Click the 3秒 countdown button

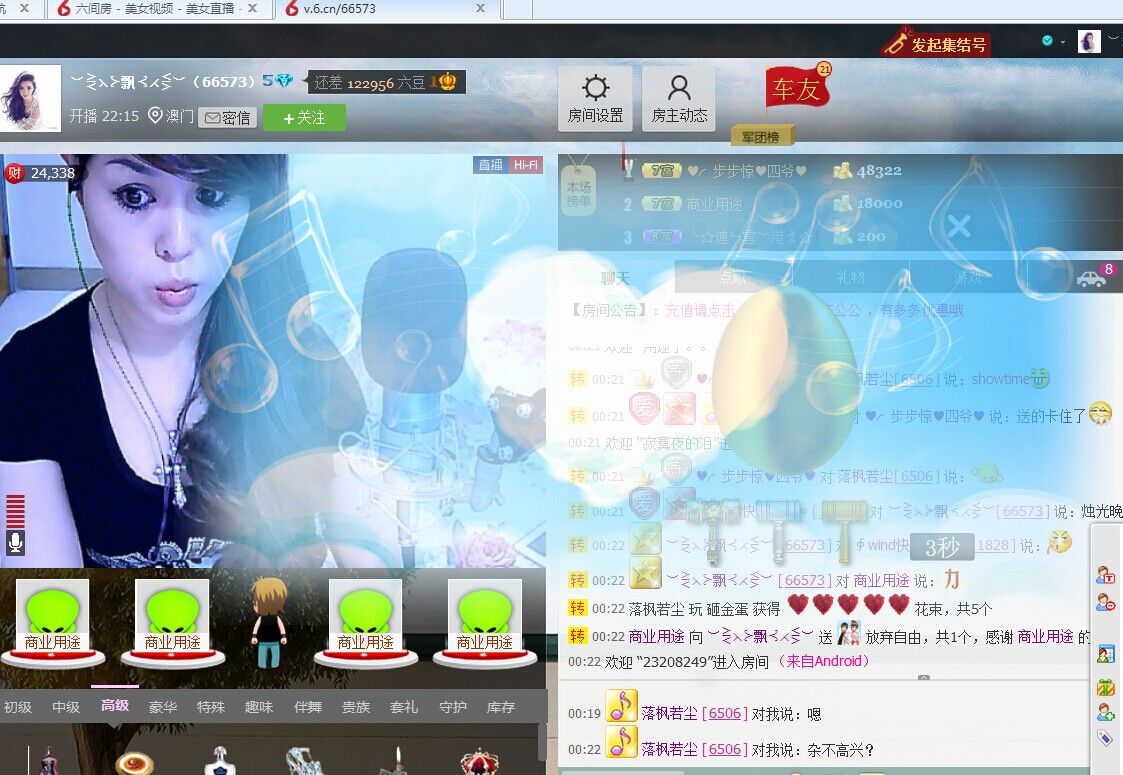coord(943,548)
